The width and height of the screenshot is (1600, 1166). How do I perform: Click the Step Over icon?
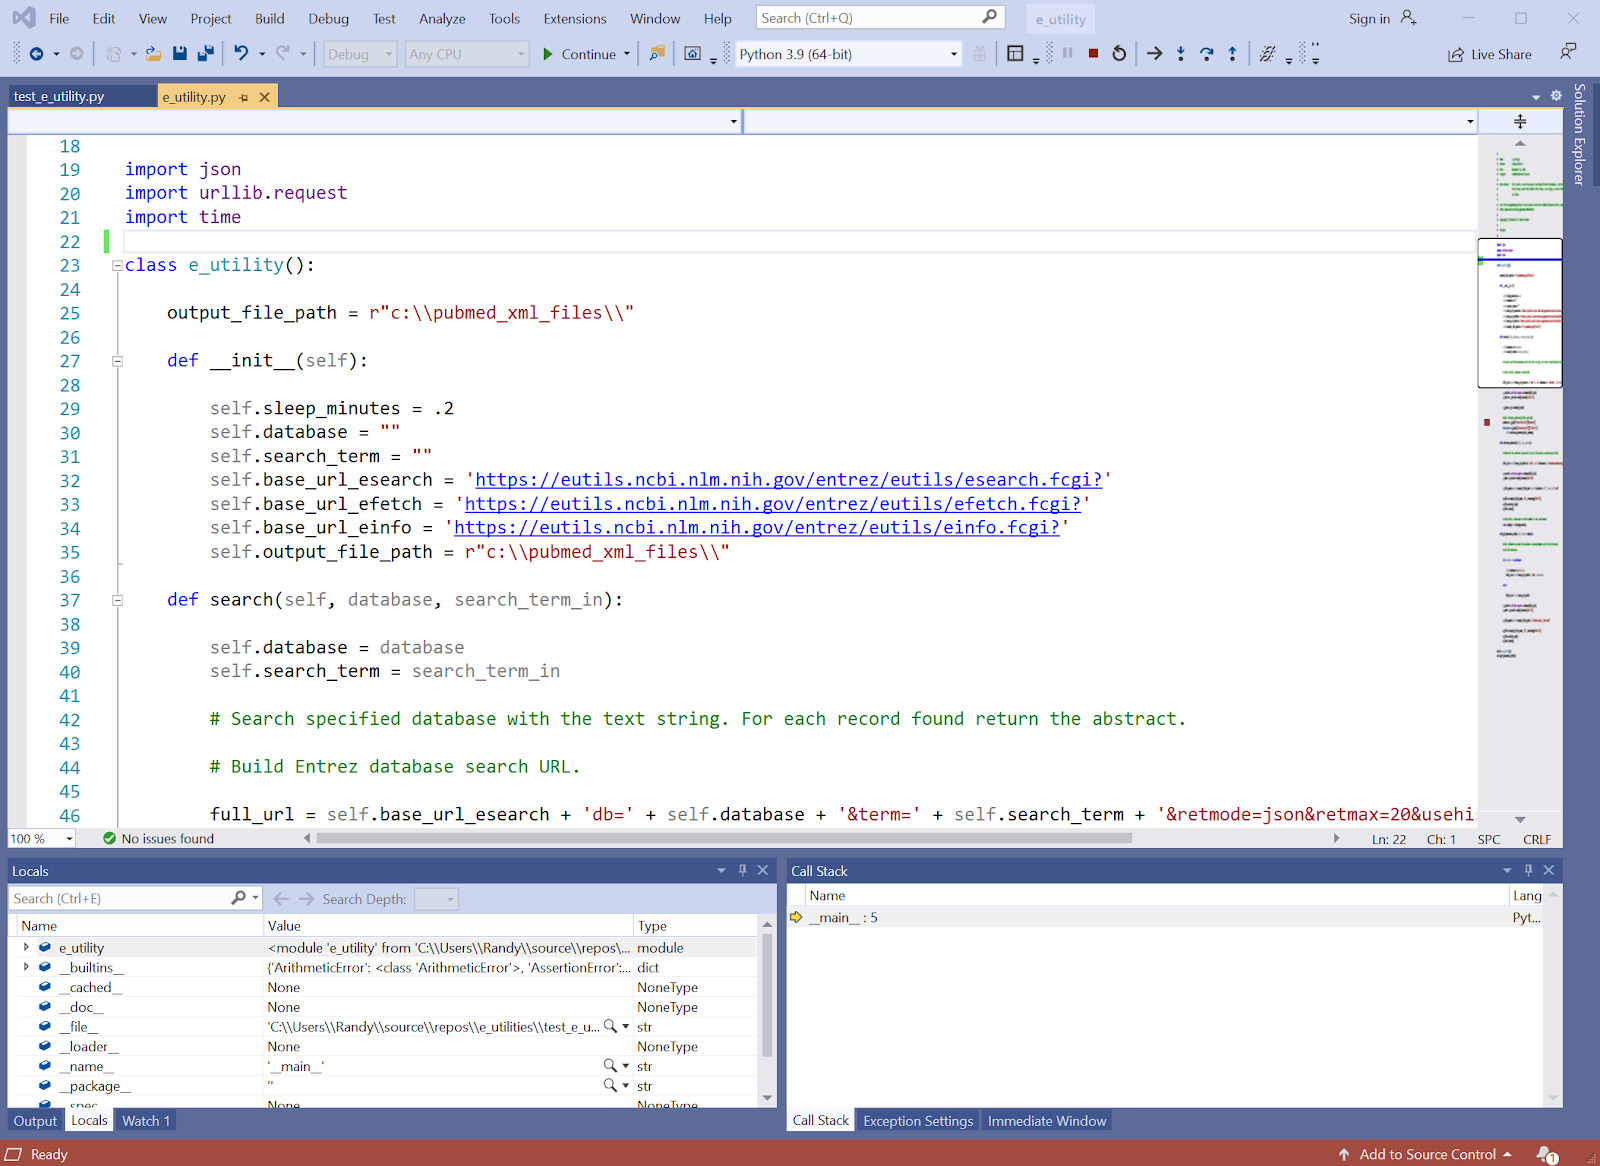(1207, 54)
